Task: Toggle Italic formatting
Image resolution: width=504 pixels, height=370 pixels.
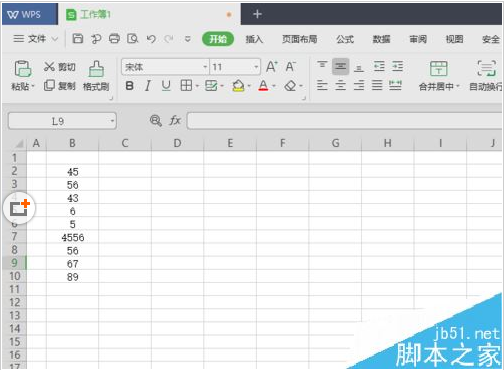Action: click(x=148, y=86)
